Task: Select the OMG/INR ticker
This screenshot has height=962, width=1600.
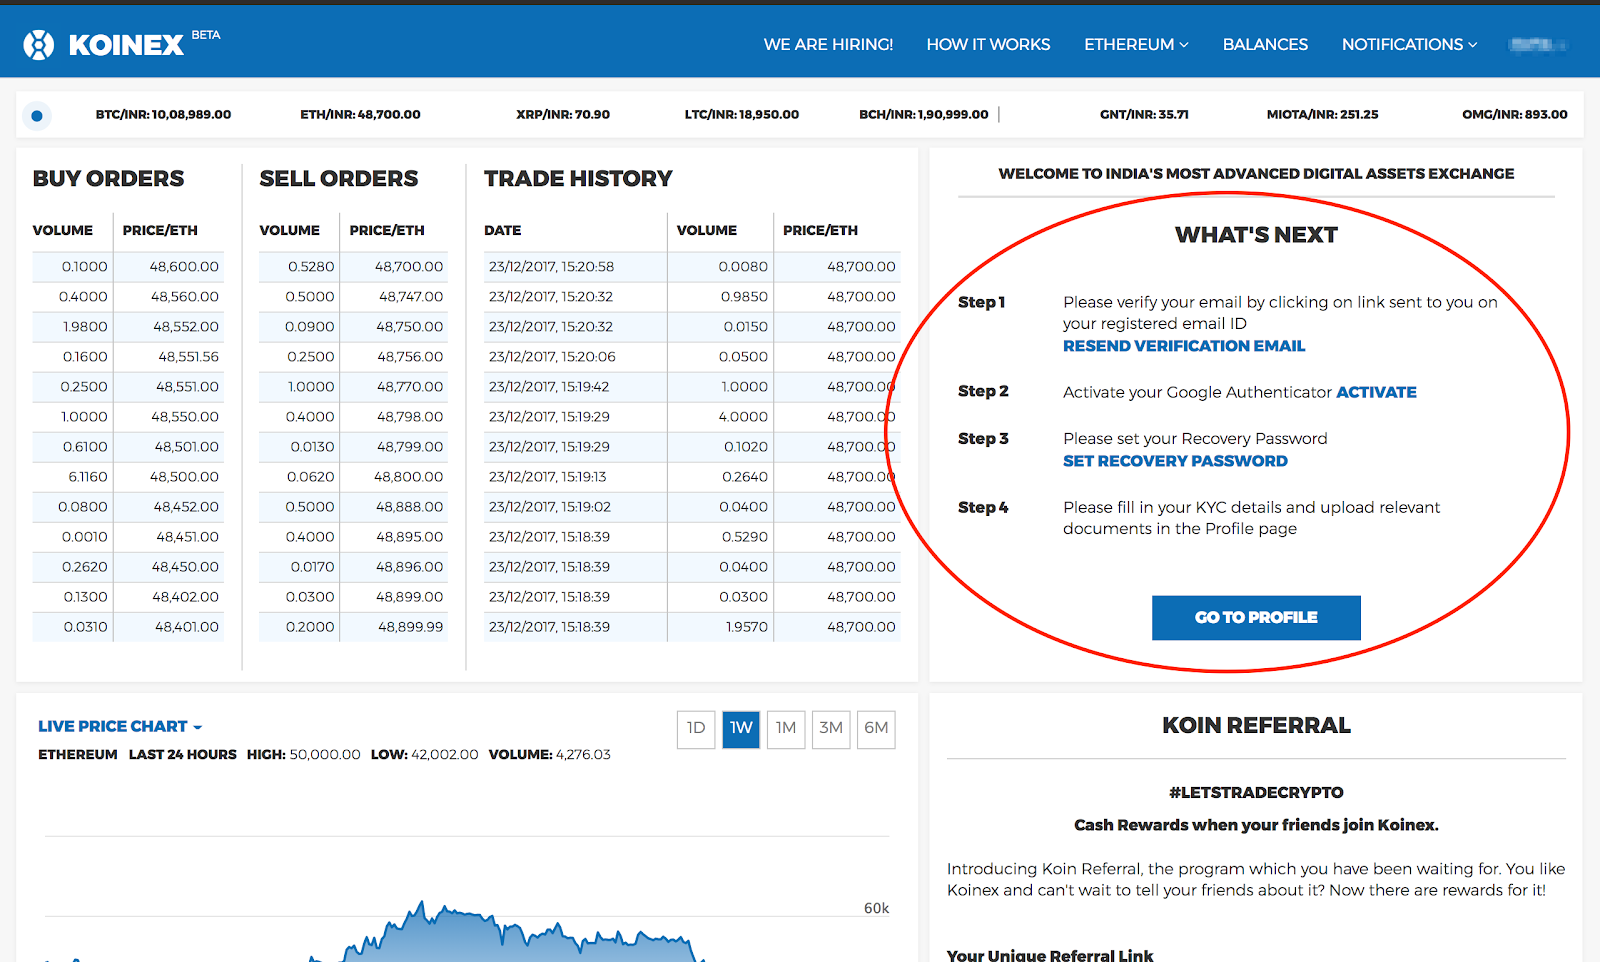Action: (1515, 115)
